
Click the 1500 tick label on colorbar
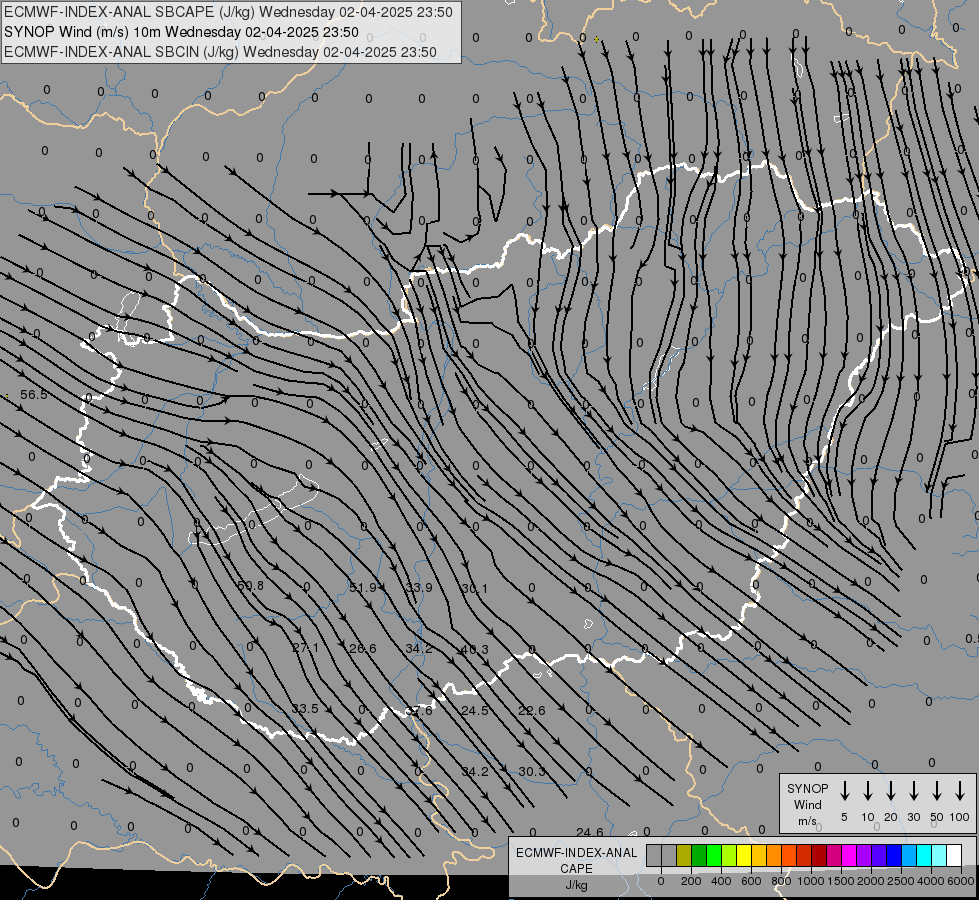(x=841, y=881)
